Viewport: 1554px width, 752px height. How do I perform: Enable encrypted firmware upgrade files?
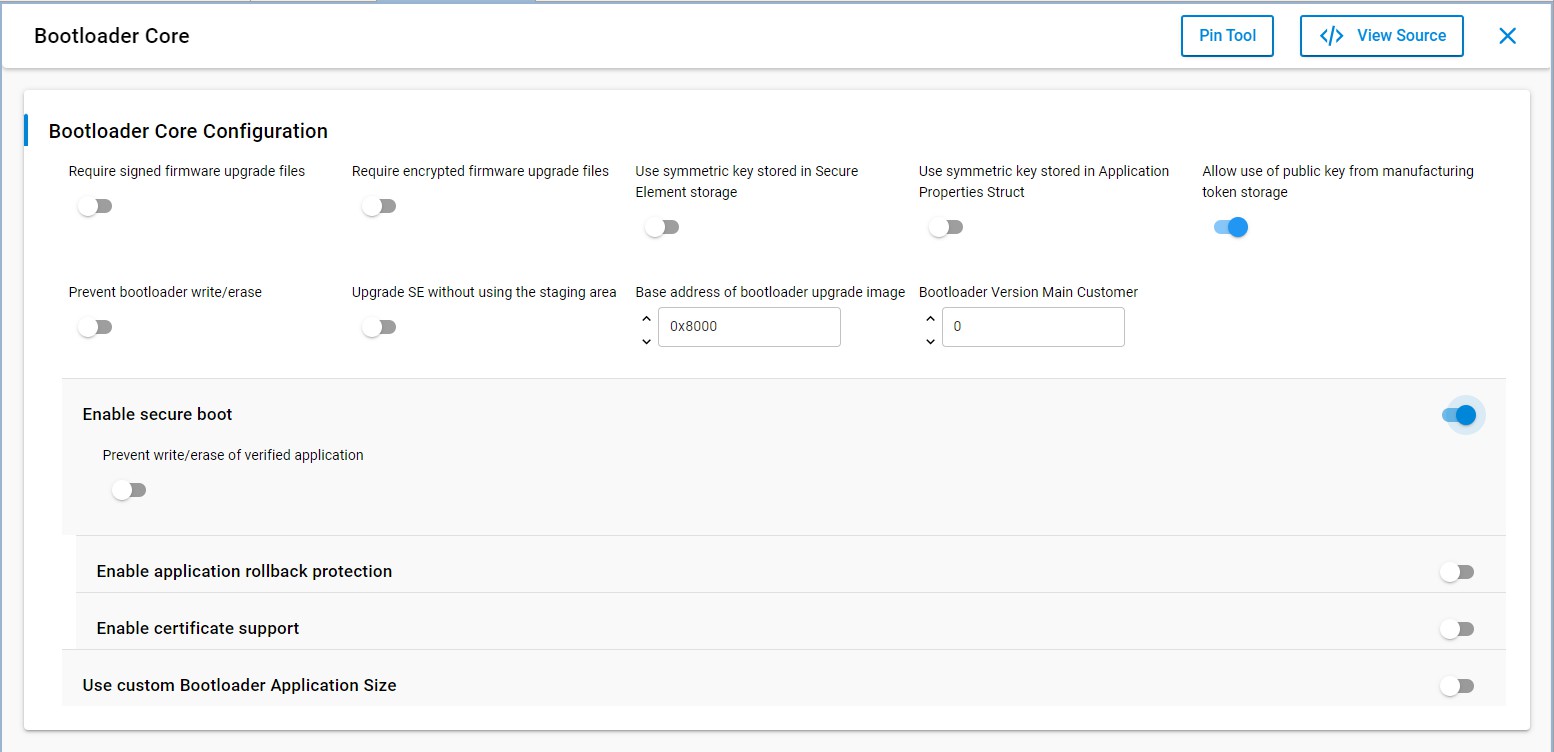[379, 205]
